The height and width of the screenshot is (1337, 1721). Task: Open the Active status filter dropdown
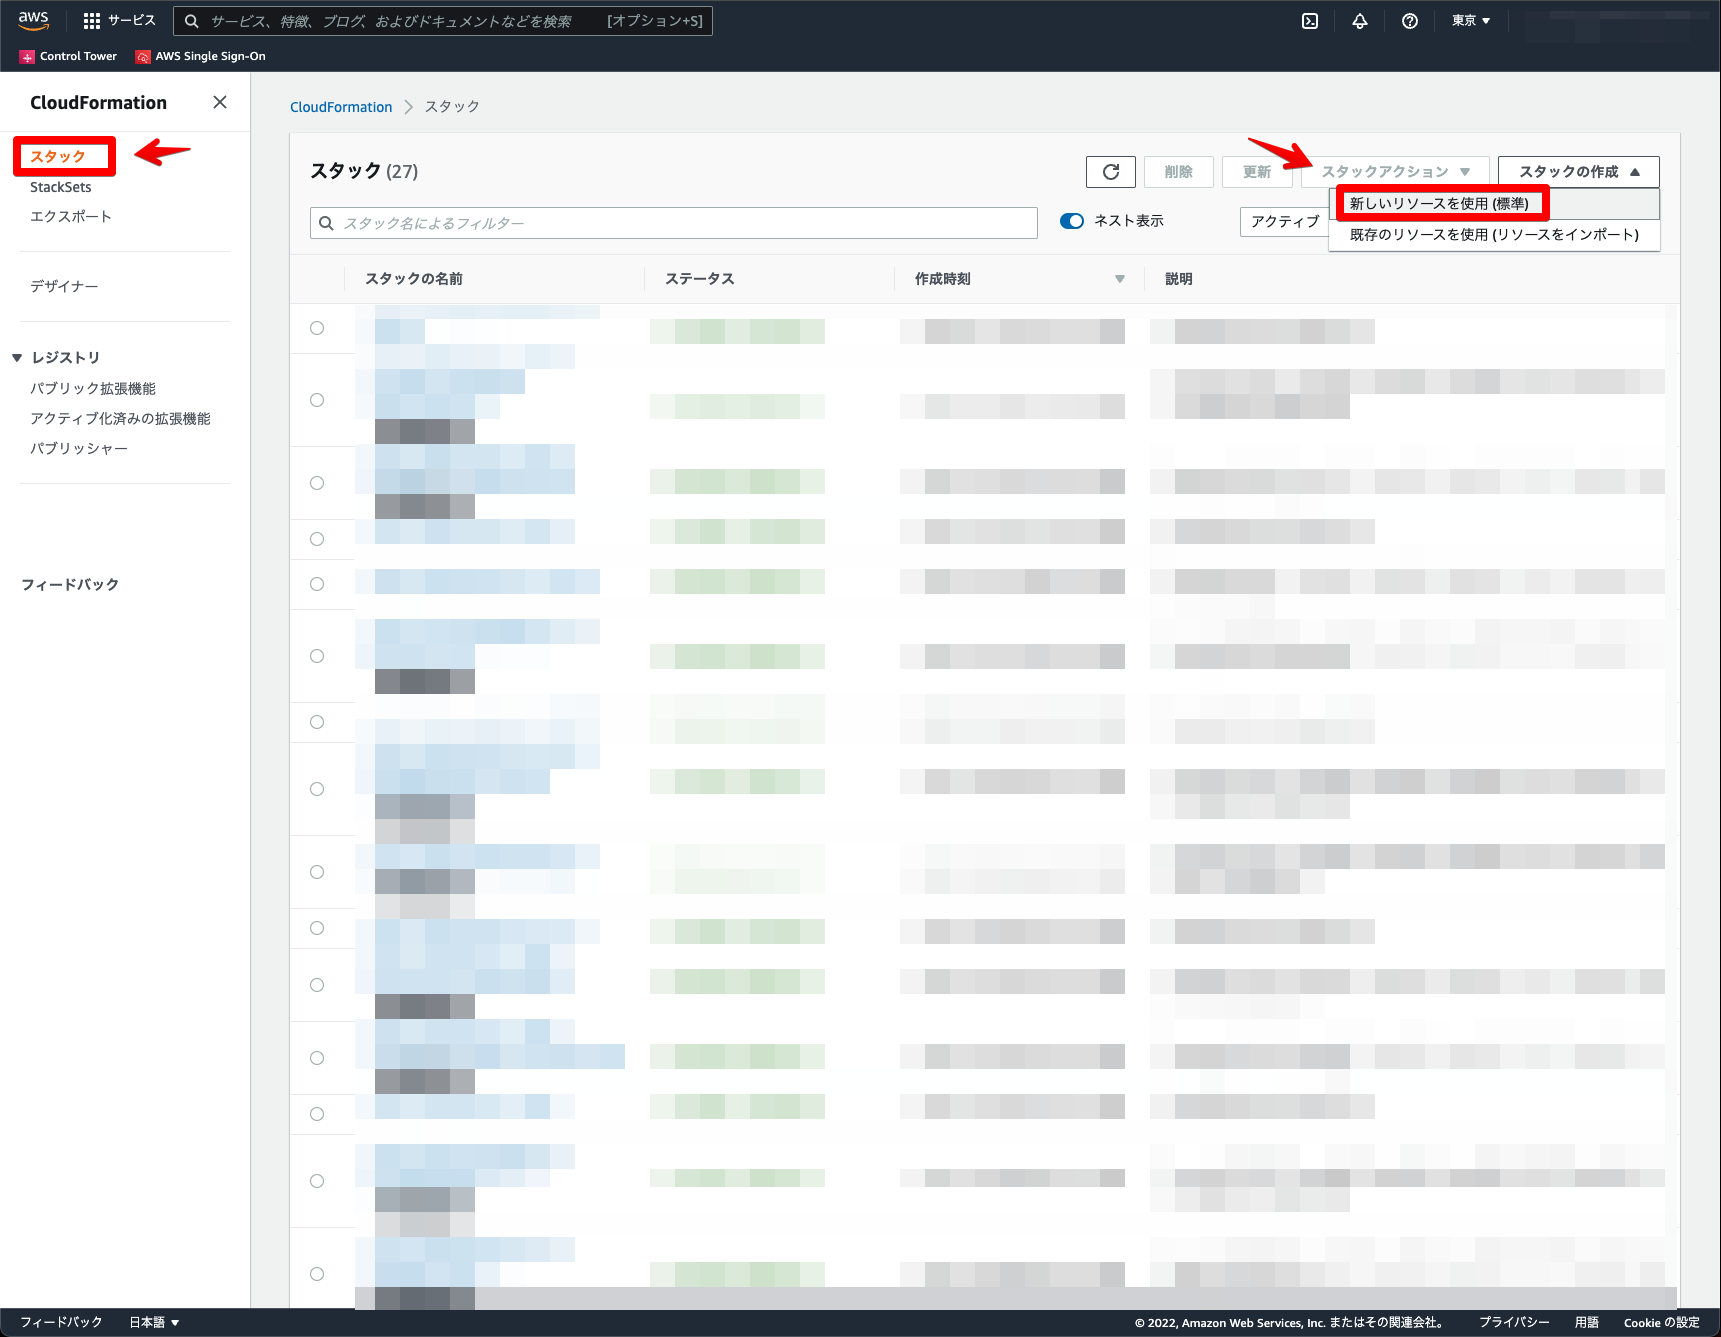1285,222
